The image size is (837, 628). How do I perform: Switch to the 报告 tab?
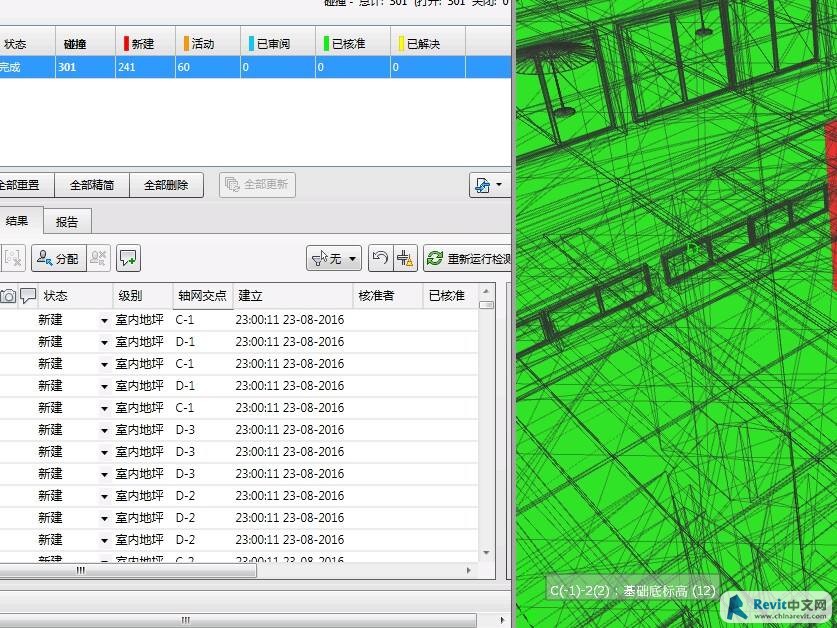coord(67,222)
